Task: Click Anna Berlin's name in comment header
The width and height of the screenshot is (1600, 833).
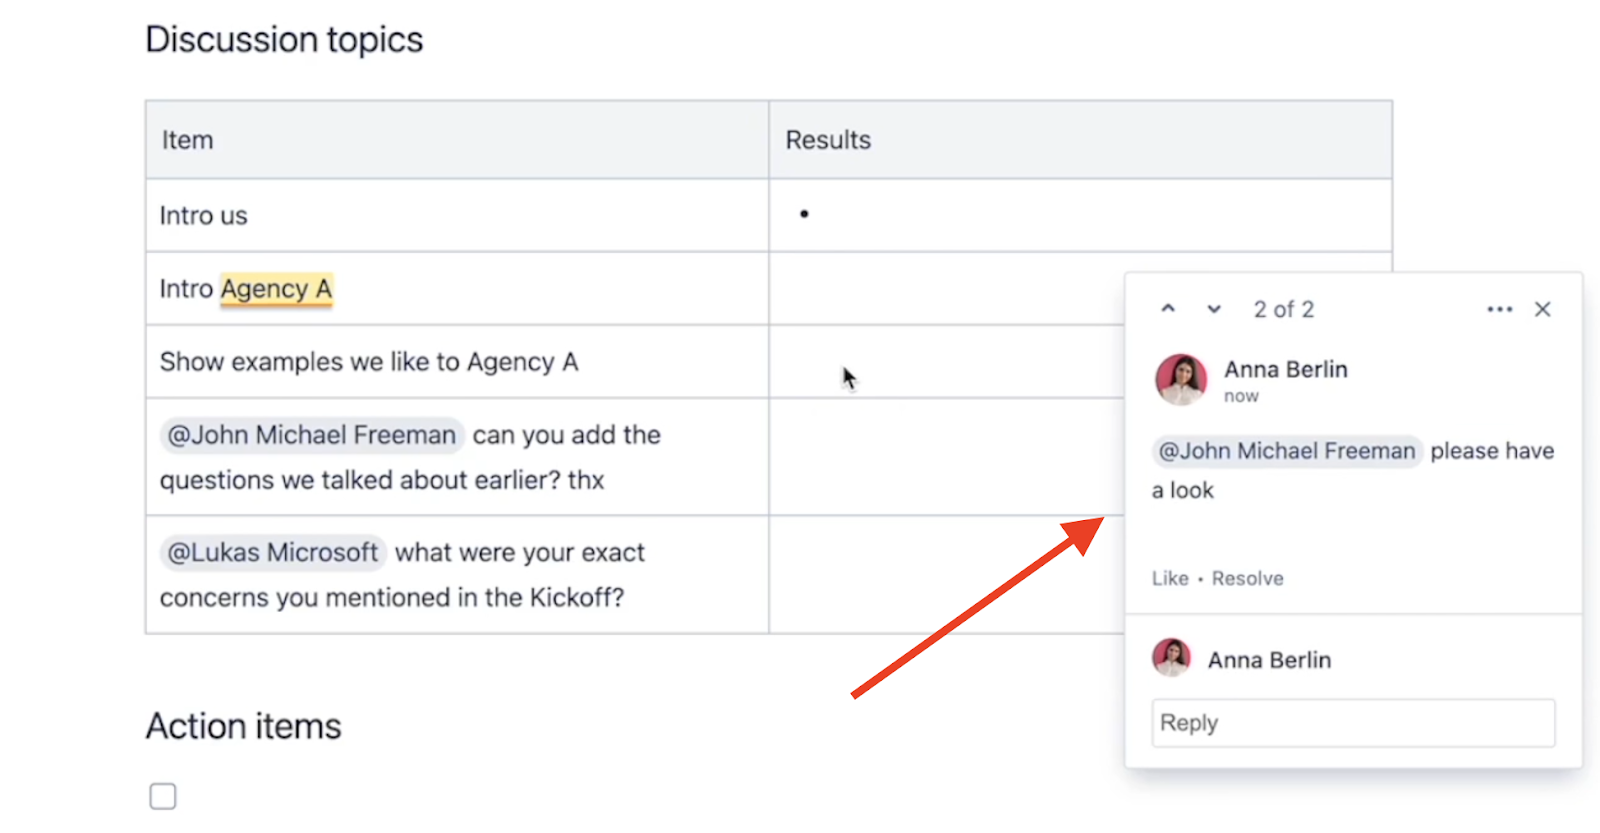Action: (1286, 370)
